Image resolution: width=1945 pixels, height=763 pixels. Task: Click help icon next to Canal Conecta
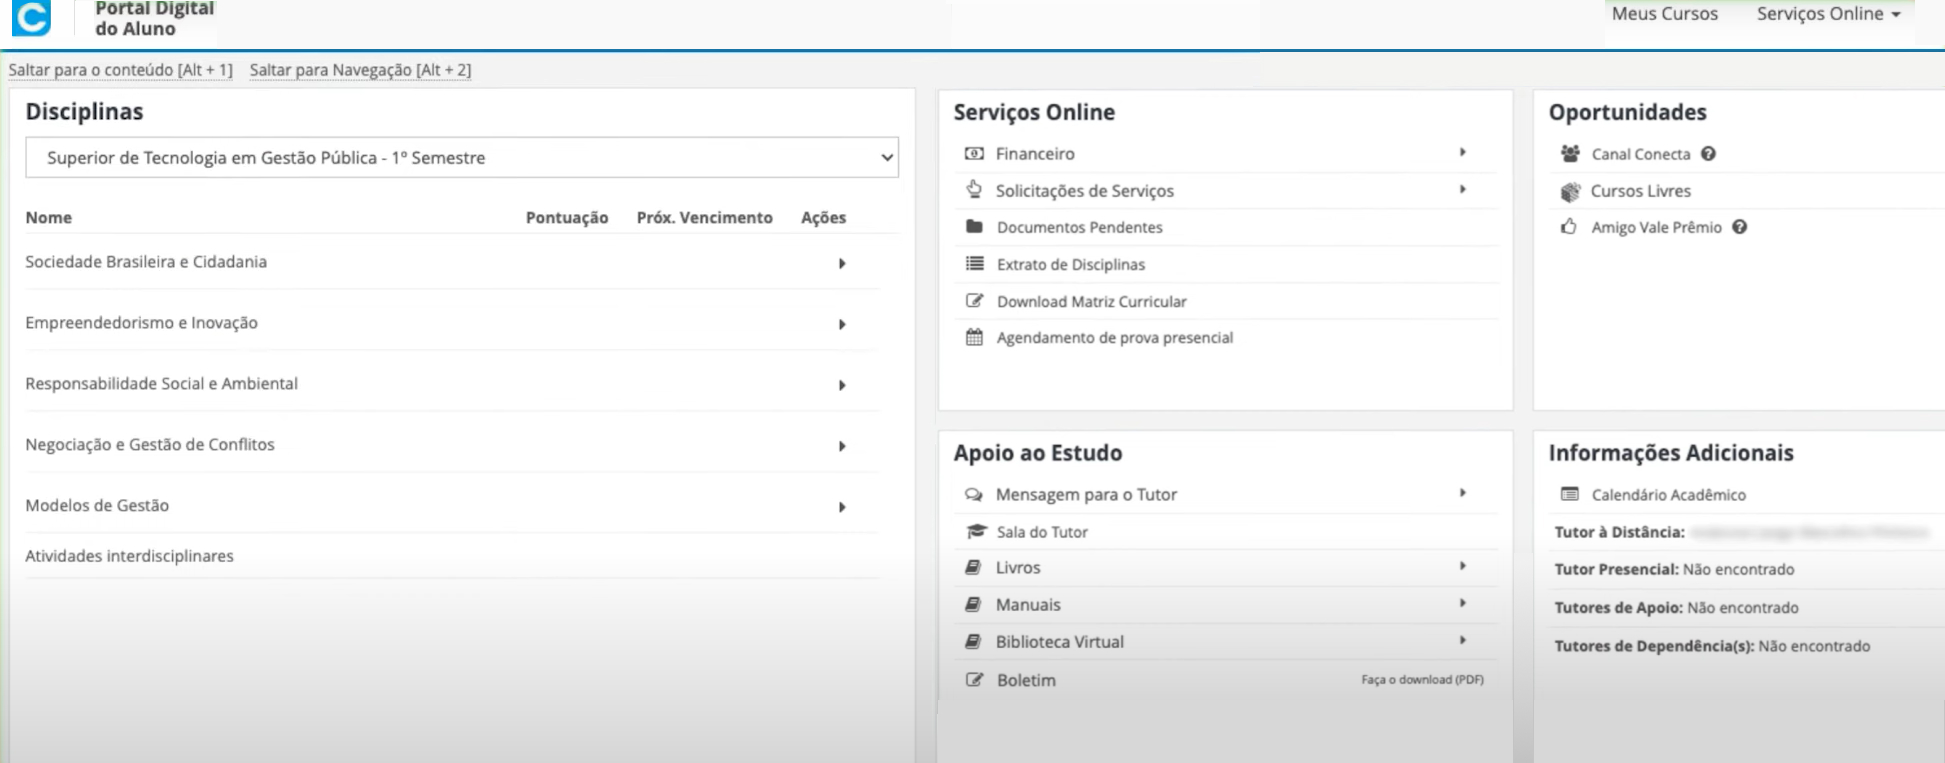[1708, 154]
